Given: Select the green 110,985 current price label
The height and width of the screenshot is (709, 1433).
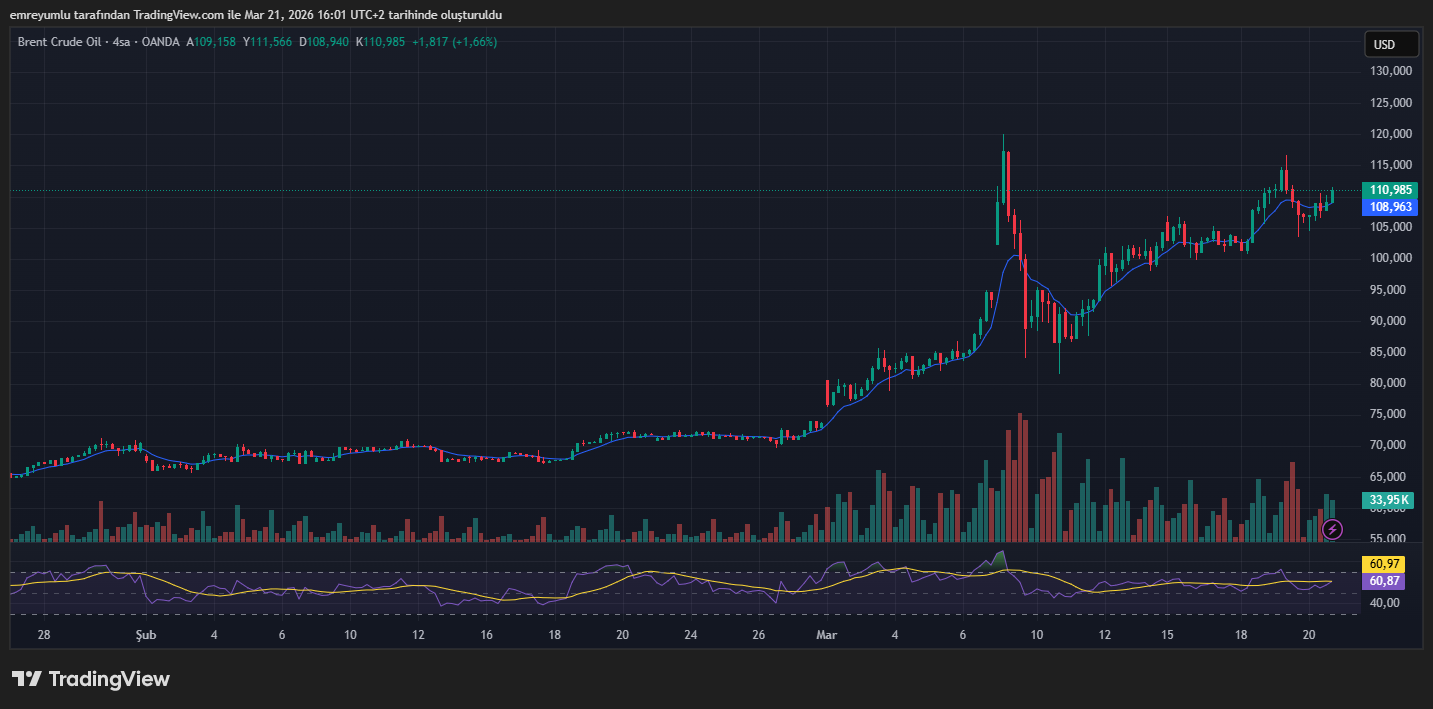Looking at the screenshot, I should (x=1391, y=190).
